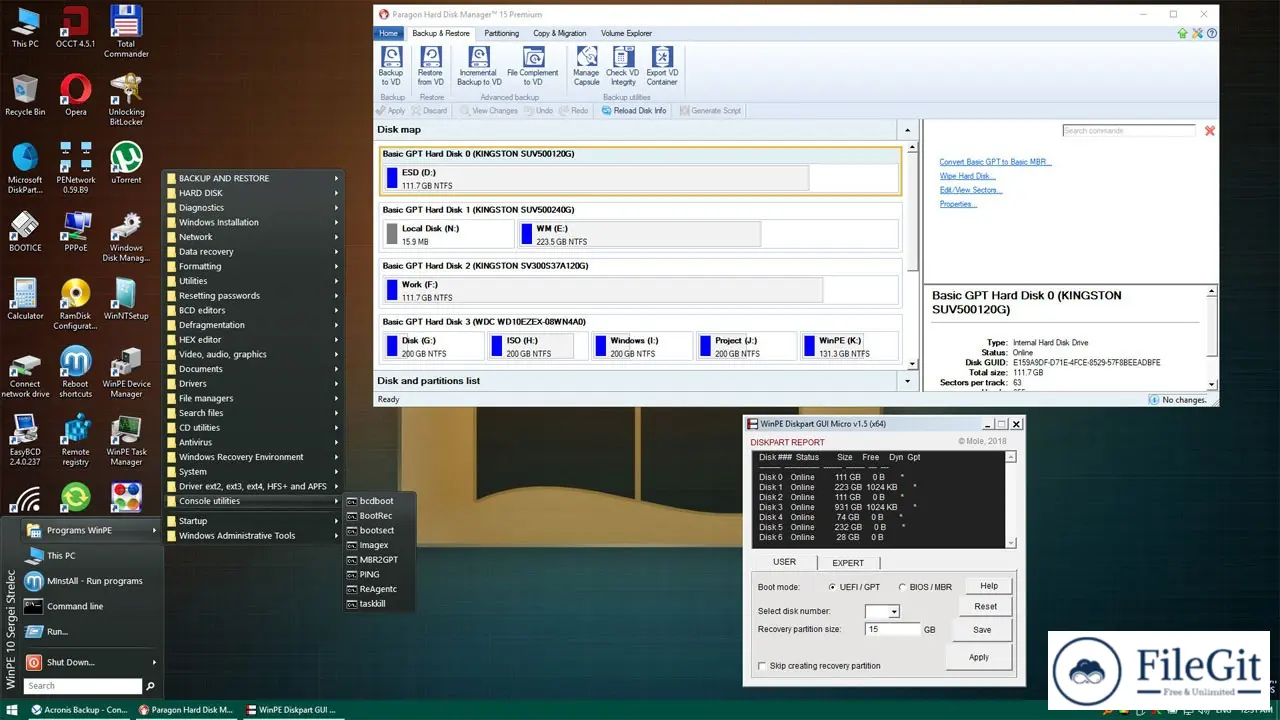Select Work (F:) partition block
This screenshot has width=1280, height=720.
(x=603, y=291)
